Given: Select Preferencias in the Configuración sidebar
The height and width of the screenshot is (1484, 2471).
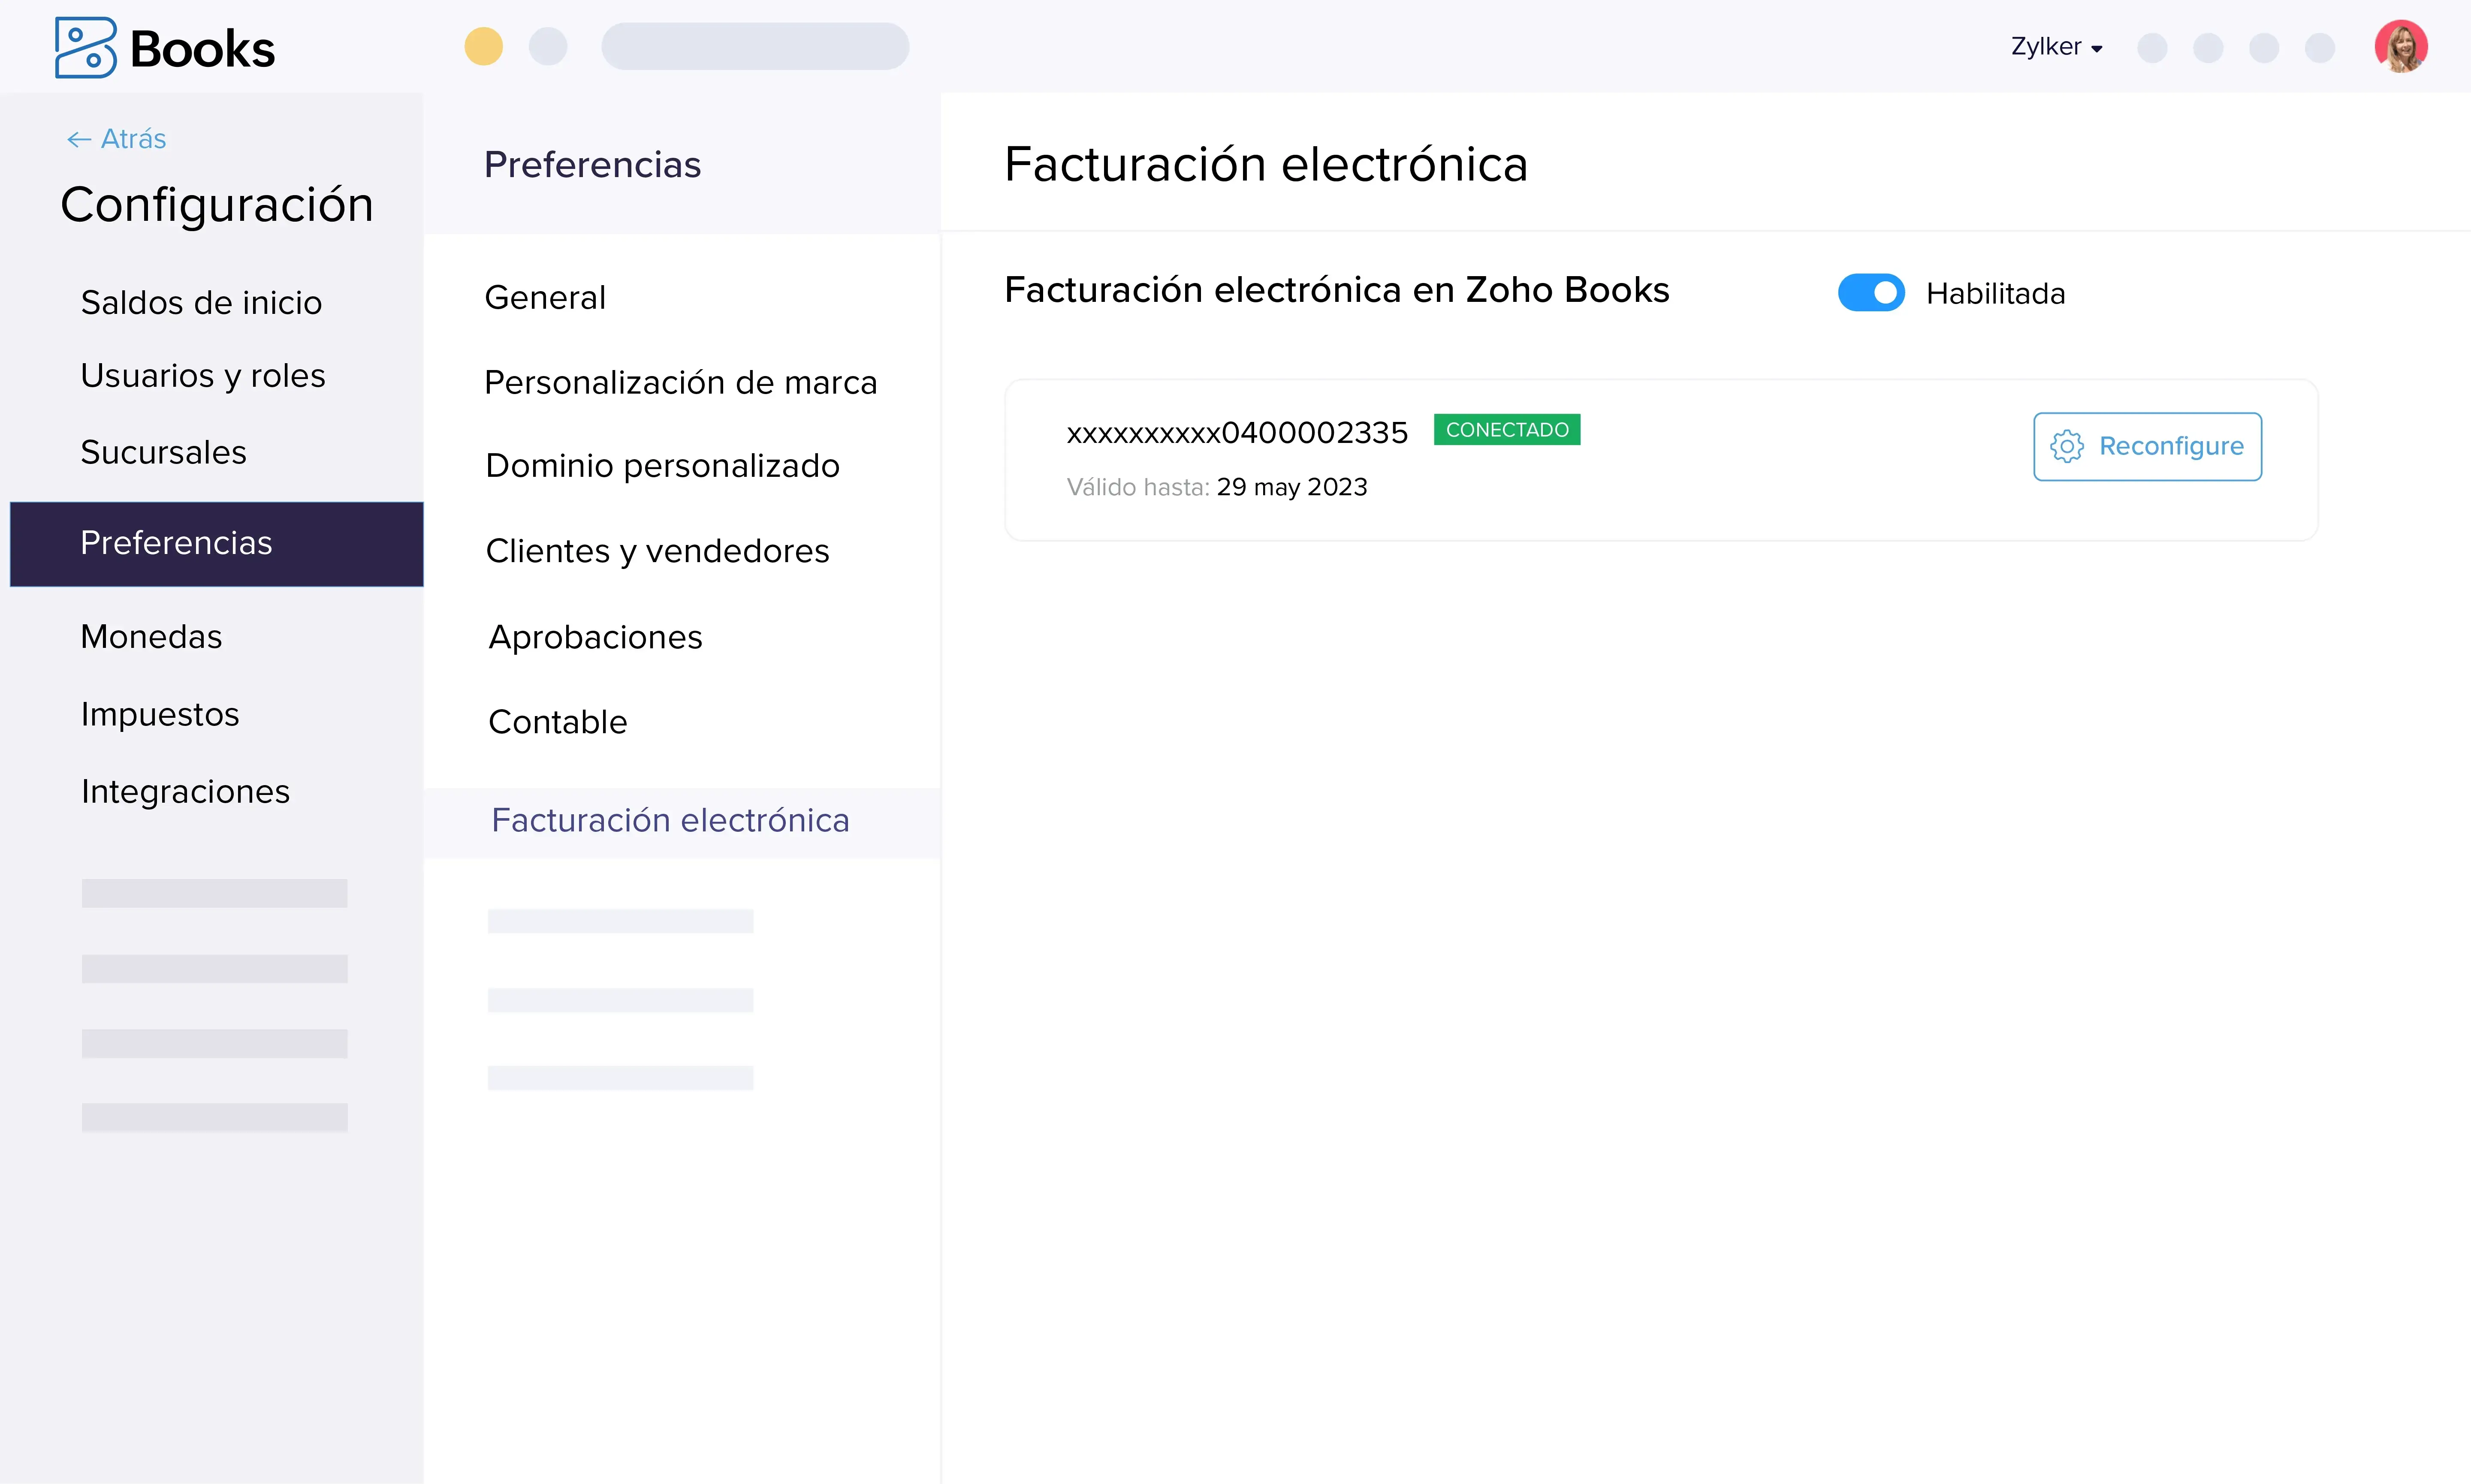Looking at the screenshot, I should coord(176,543).
